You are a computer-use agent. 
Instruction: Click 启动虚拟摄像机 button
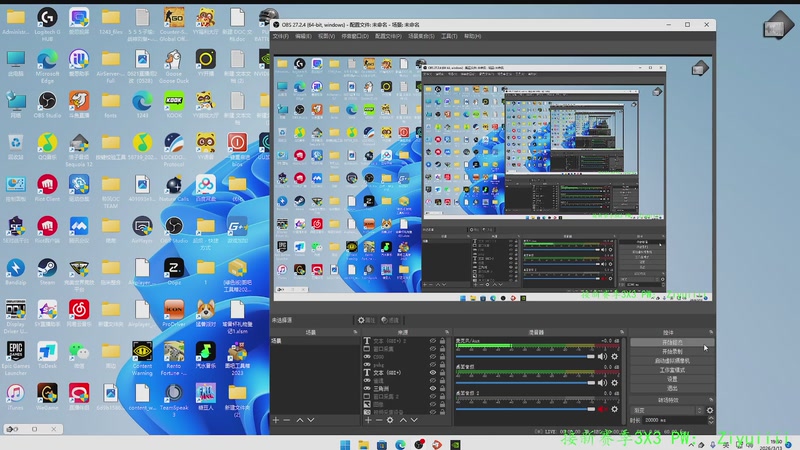click(672, 361)
